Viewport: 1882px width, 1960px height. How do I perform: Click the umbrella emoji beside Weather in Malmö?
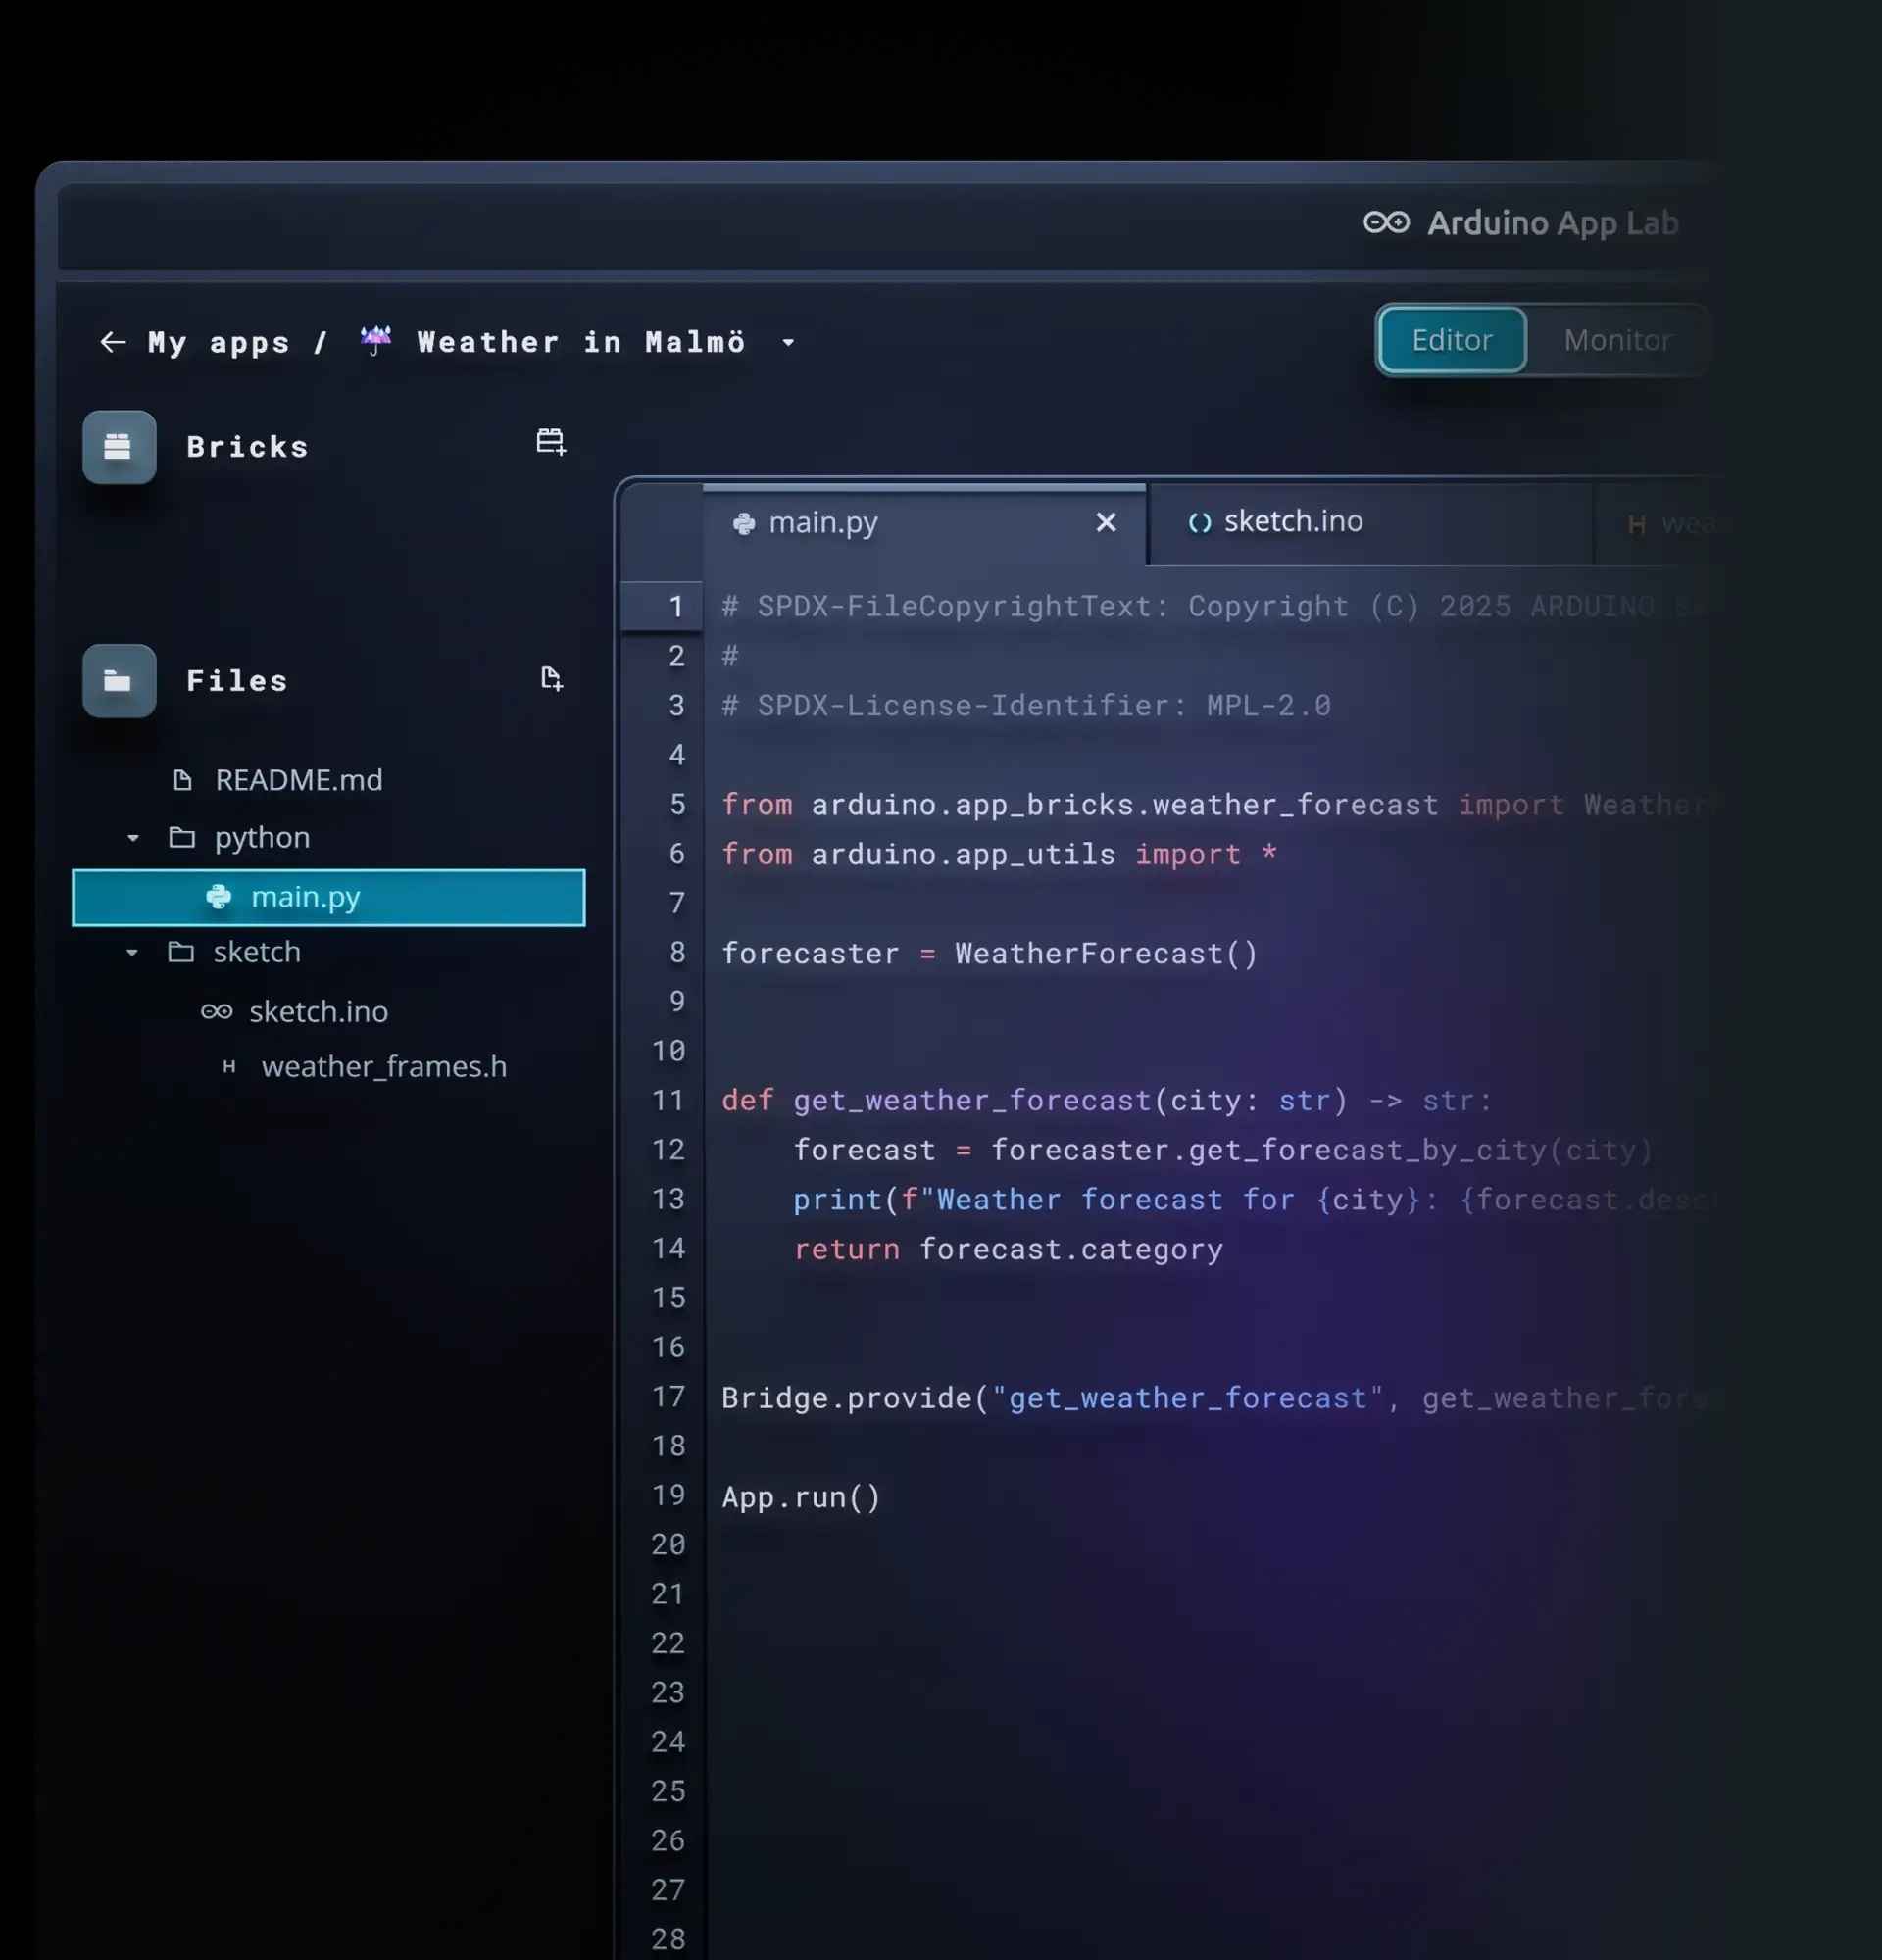375,340
